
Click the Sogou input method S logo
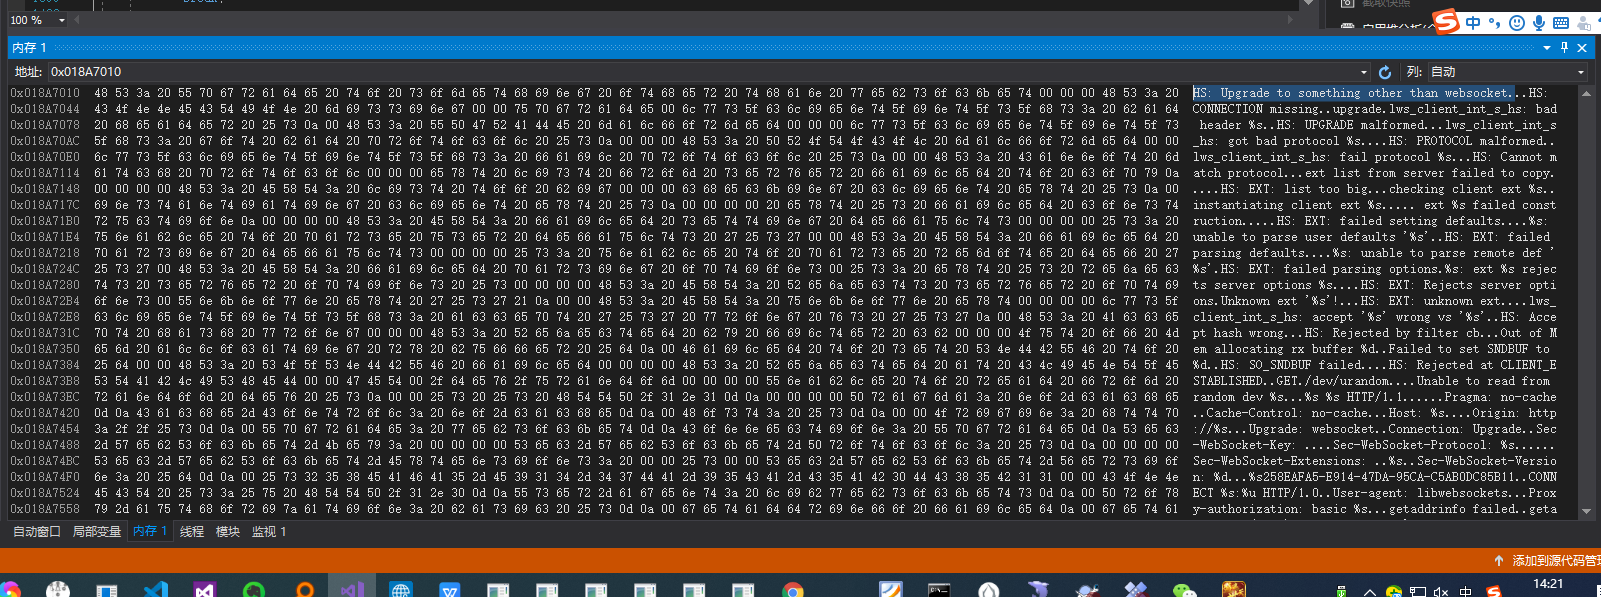tap(1447, 22)
